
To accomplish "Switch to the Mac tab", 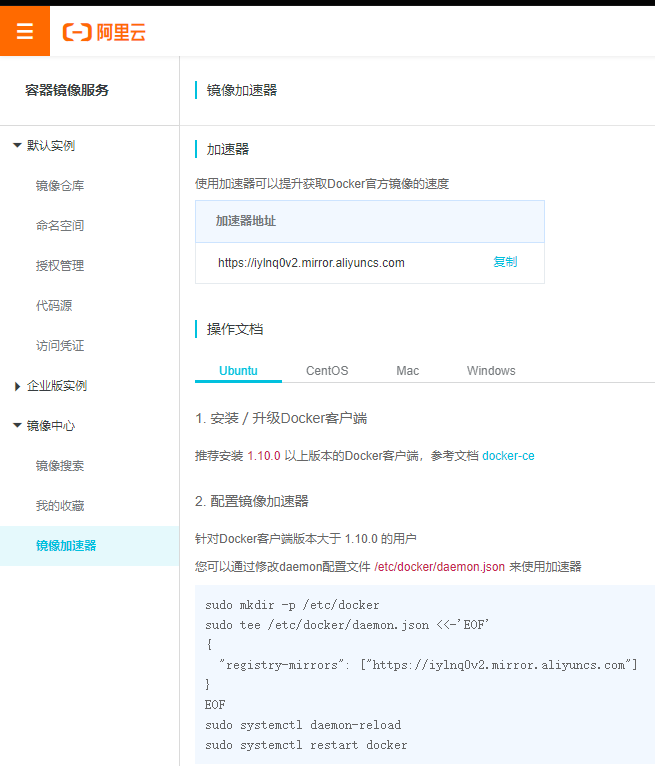I will pos(408,371).
